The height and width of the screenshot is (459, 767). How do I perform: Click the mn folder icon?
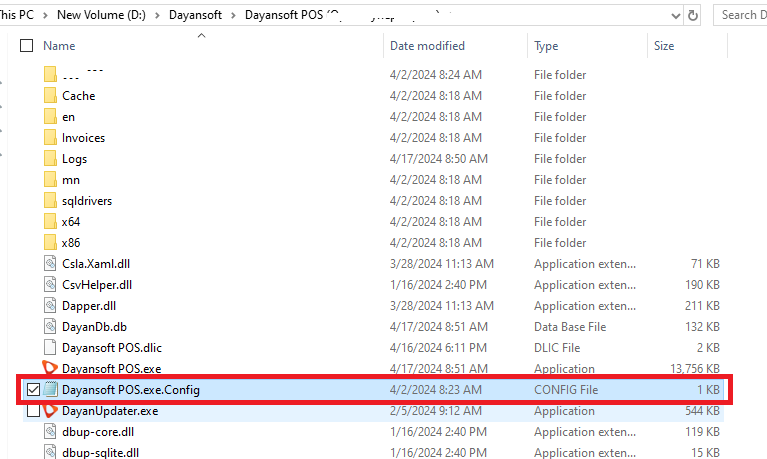[50, 180]
